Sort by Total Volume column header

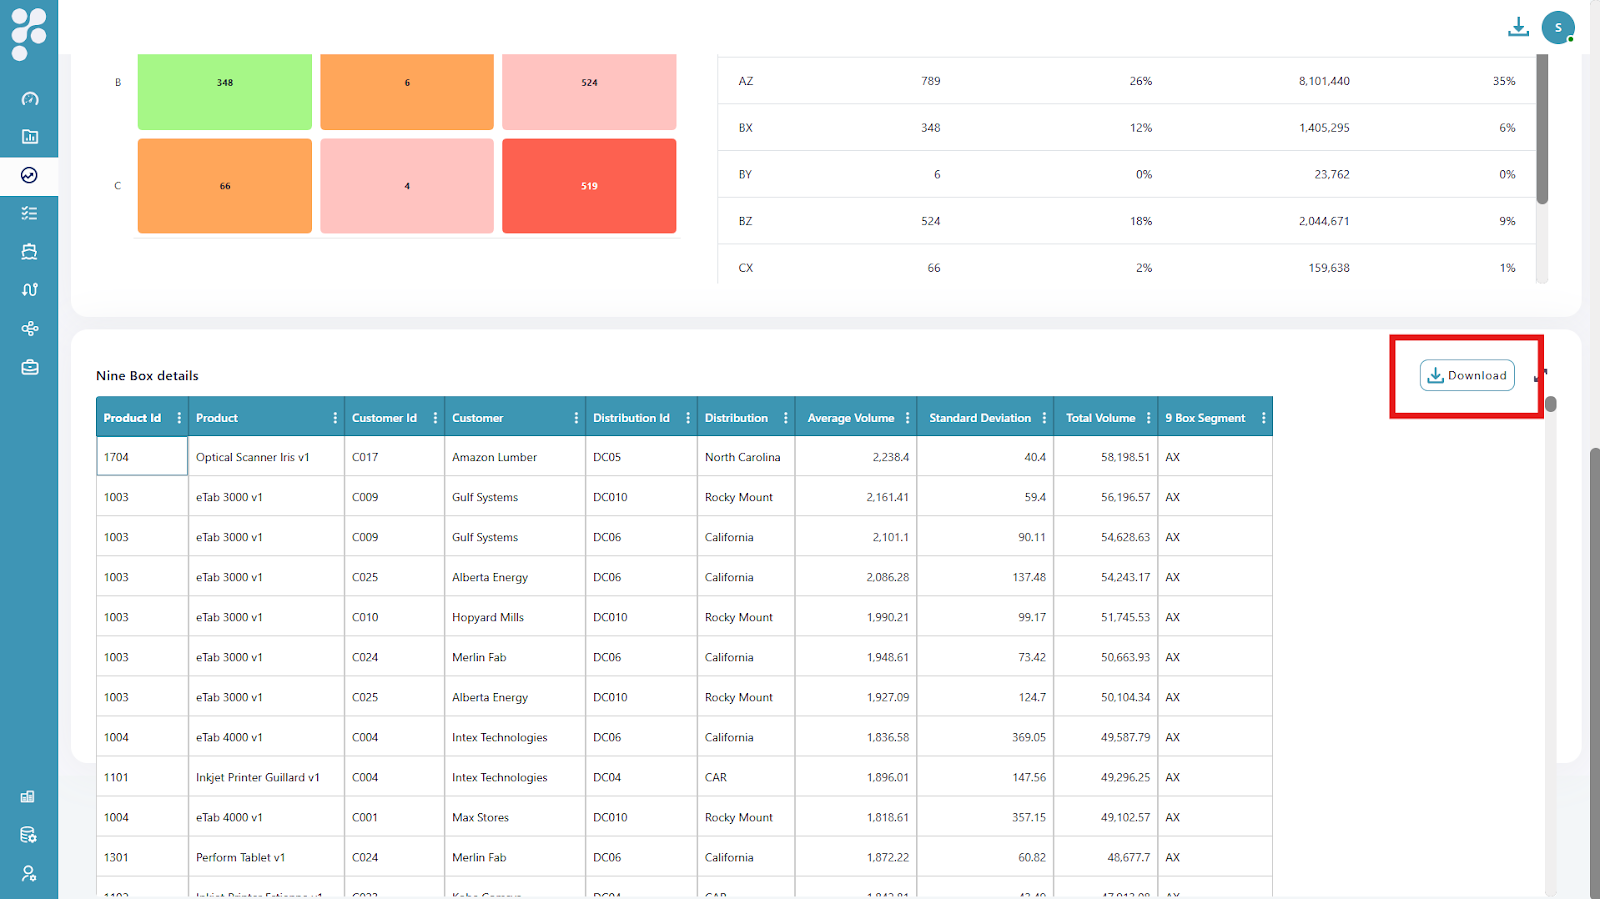click(x=1100, y=418)
